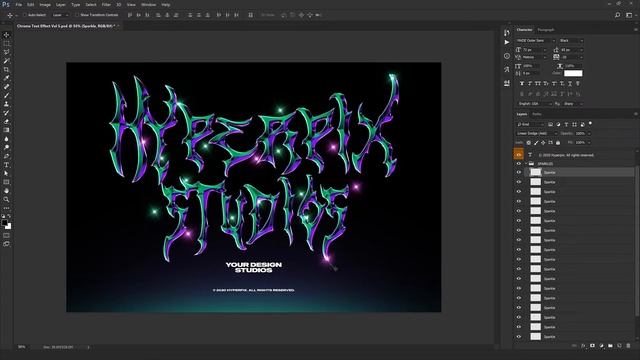Select the Pen tool
Viewport: 640px width, 360px height.
pyautogui.click(x=6, y=156)
